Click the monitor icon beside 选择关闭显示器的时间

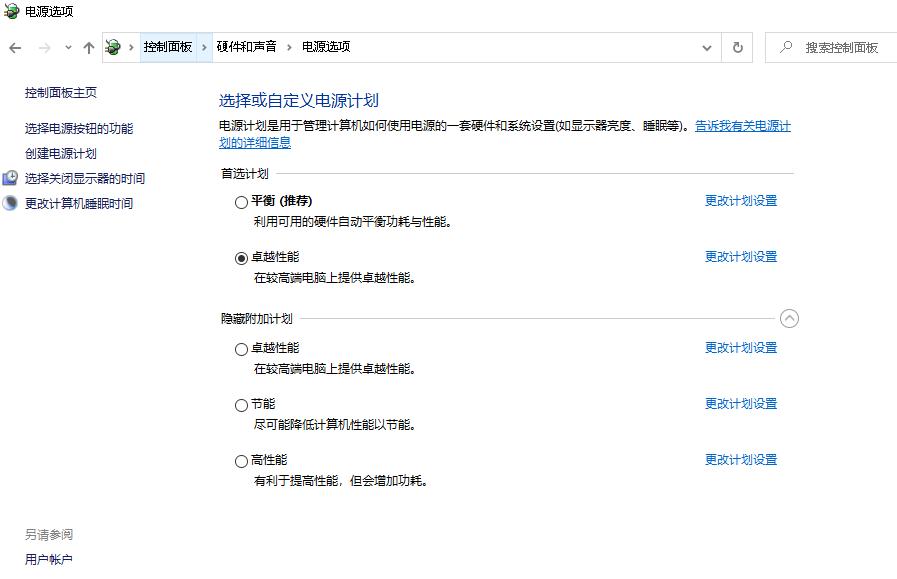pyautogui.click(x=10, y=179)
